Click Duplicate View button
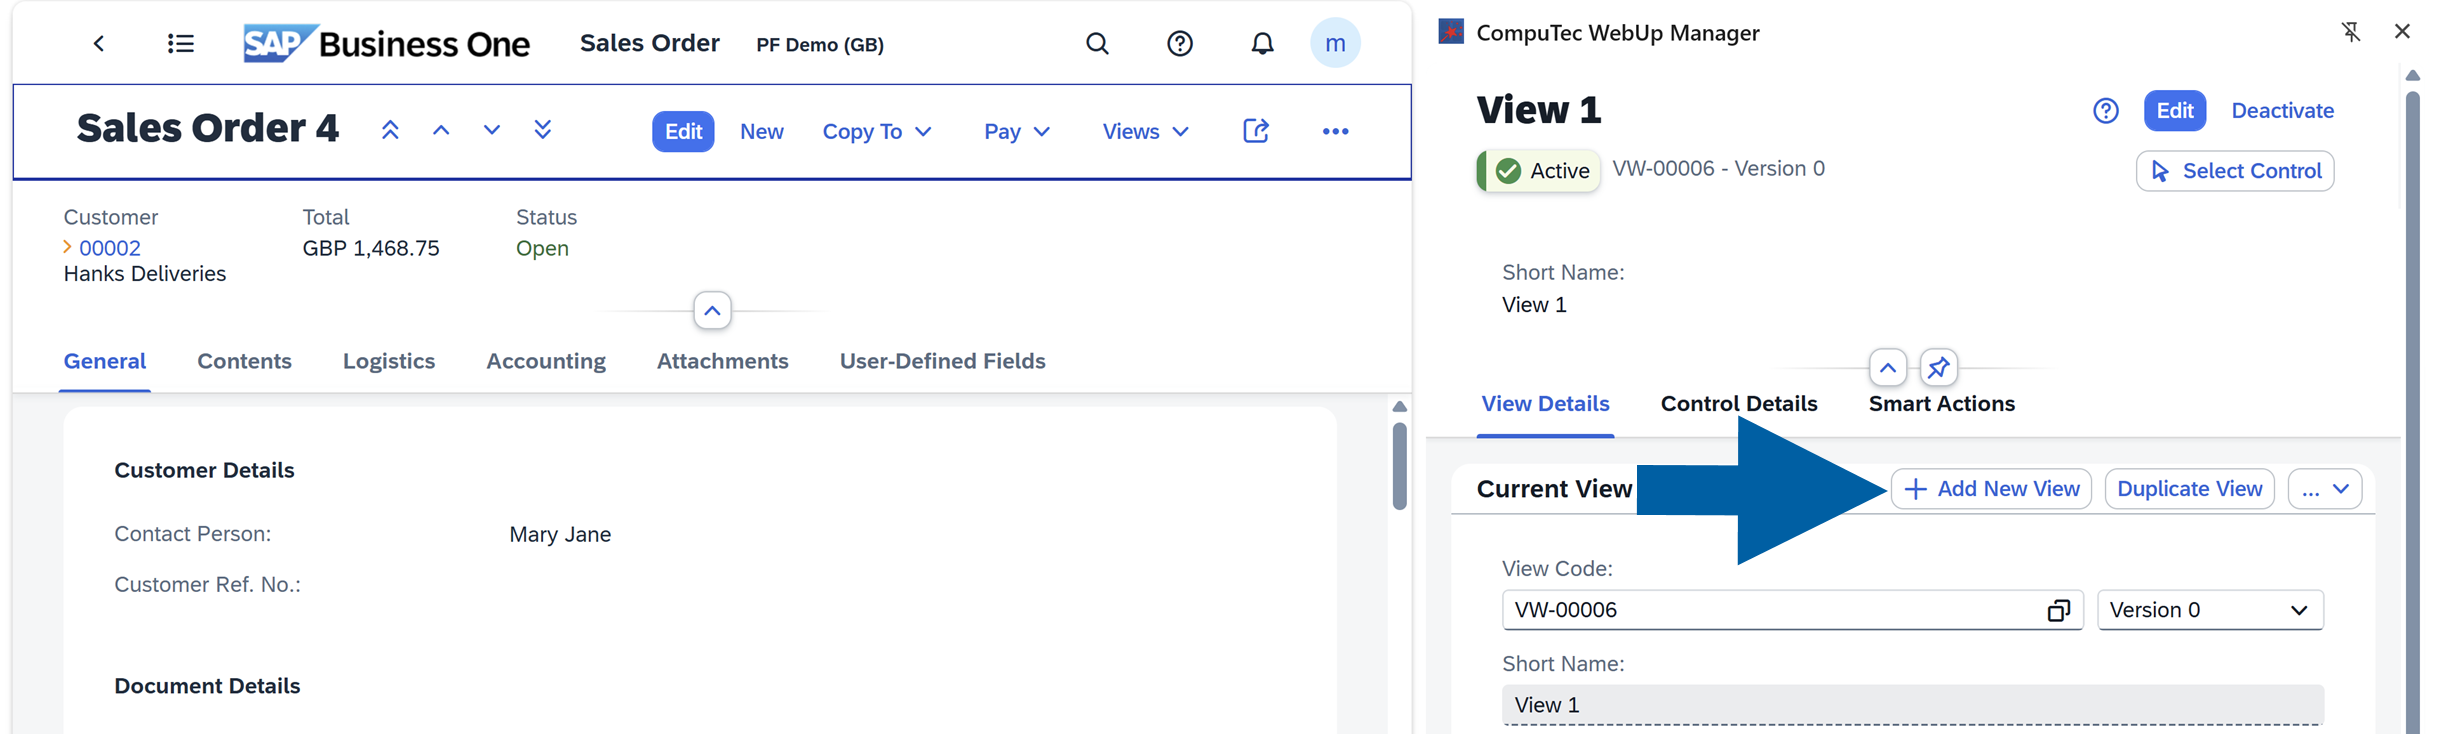The width and height of the screenshot is (2439, 735). [x=2189, y=489]
